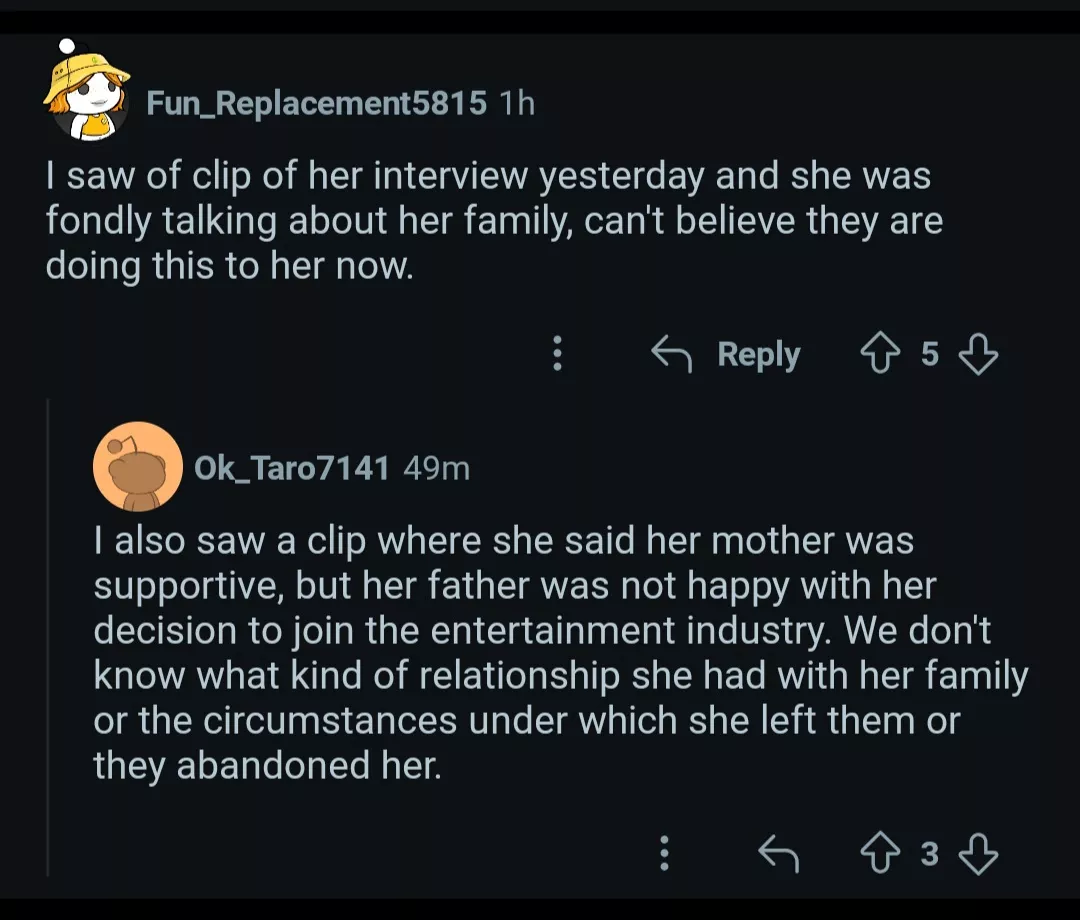Click the vote score 5
The height and width of the screenshot is (920, 1080).
click(x=930, y=354)
